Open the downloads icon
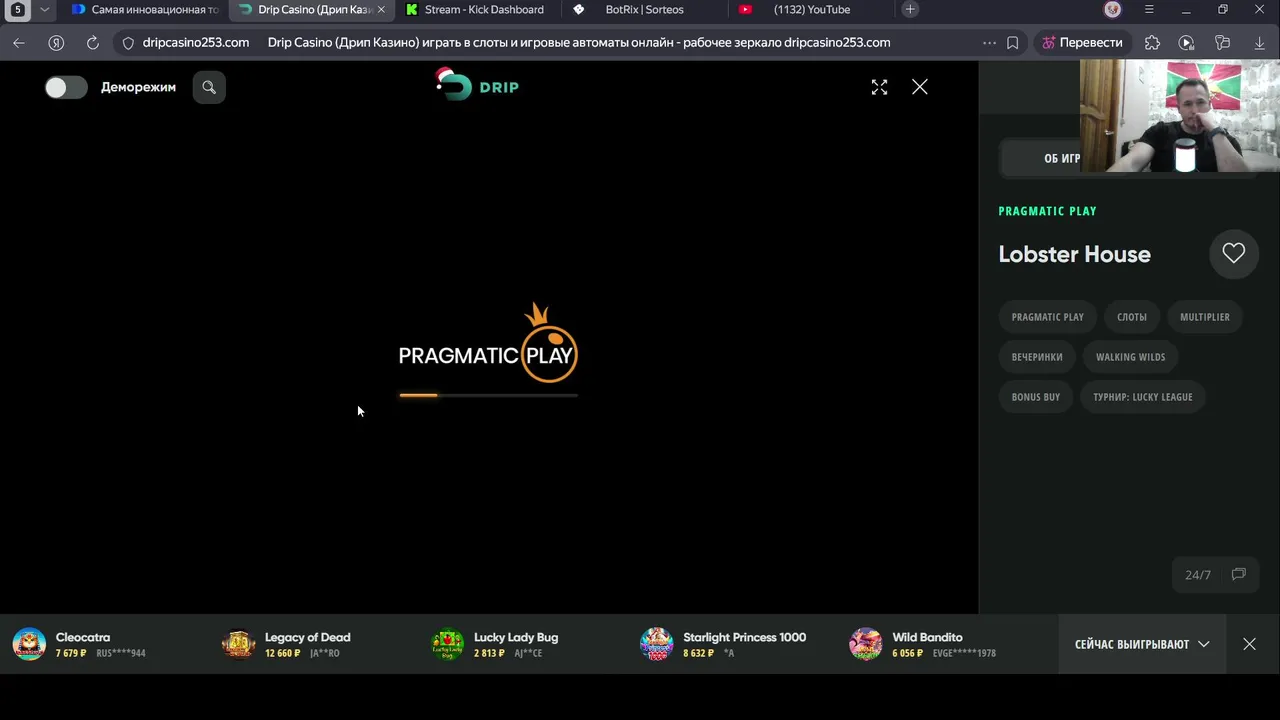The height and width of the screenshot is (720, 1280). [1259, 43]
